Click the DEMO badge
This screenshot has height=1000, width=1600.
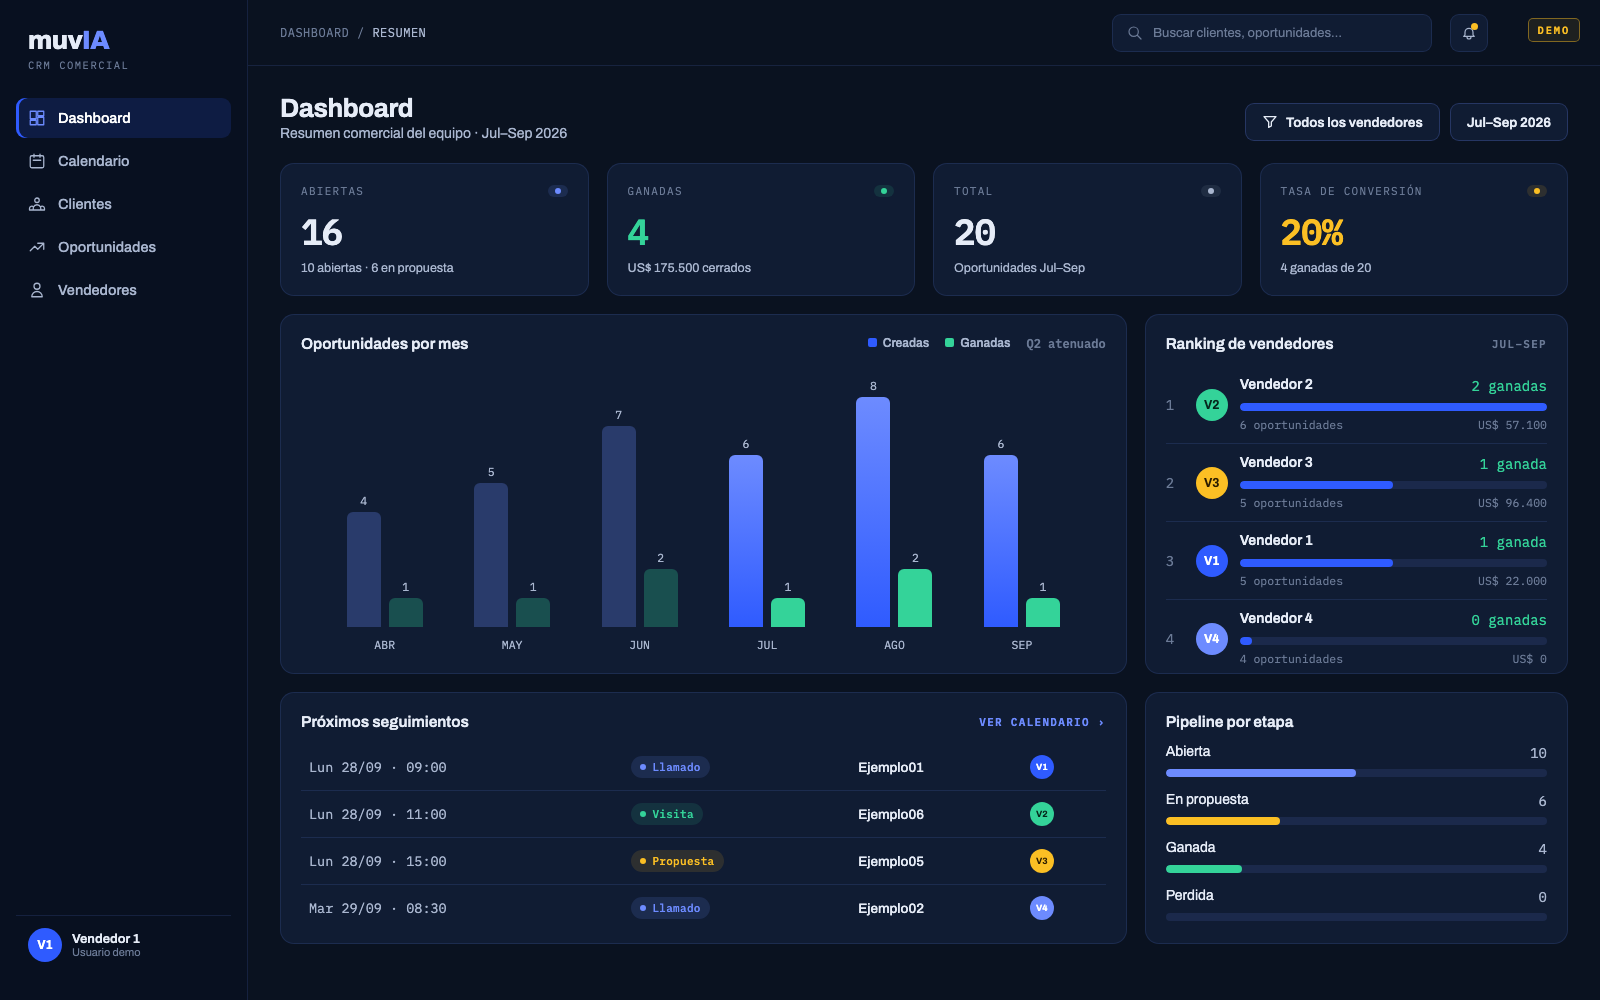[1553, 30]
